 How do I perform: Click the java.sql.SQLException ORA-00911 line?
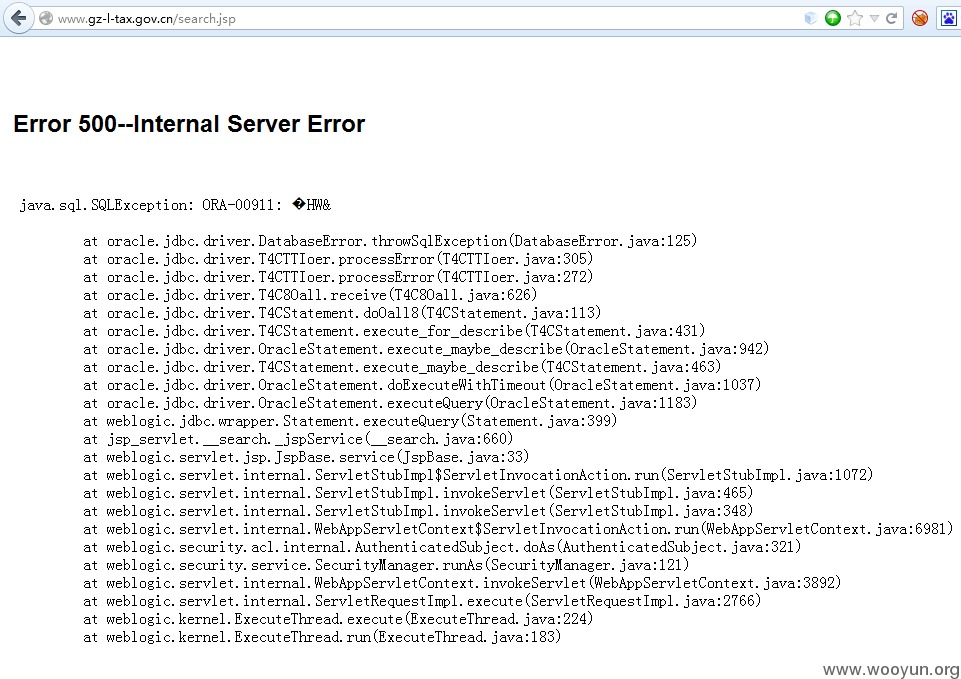coord(175,205)
